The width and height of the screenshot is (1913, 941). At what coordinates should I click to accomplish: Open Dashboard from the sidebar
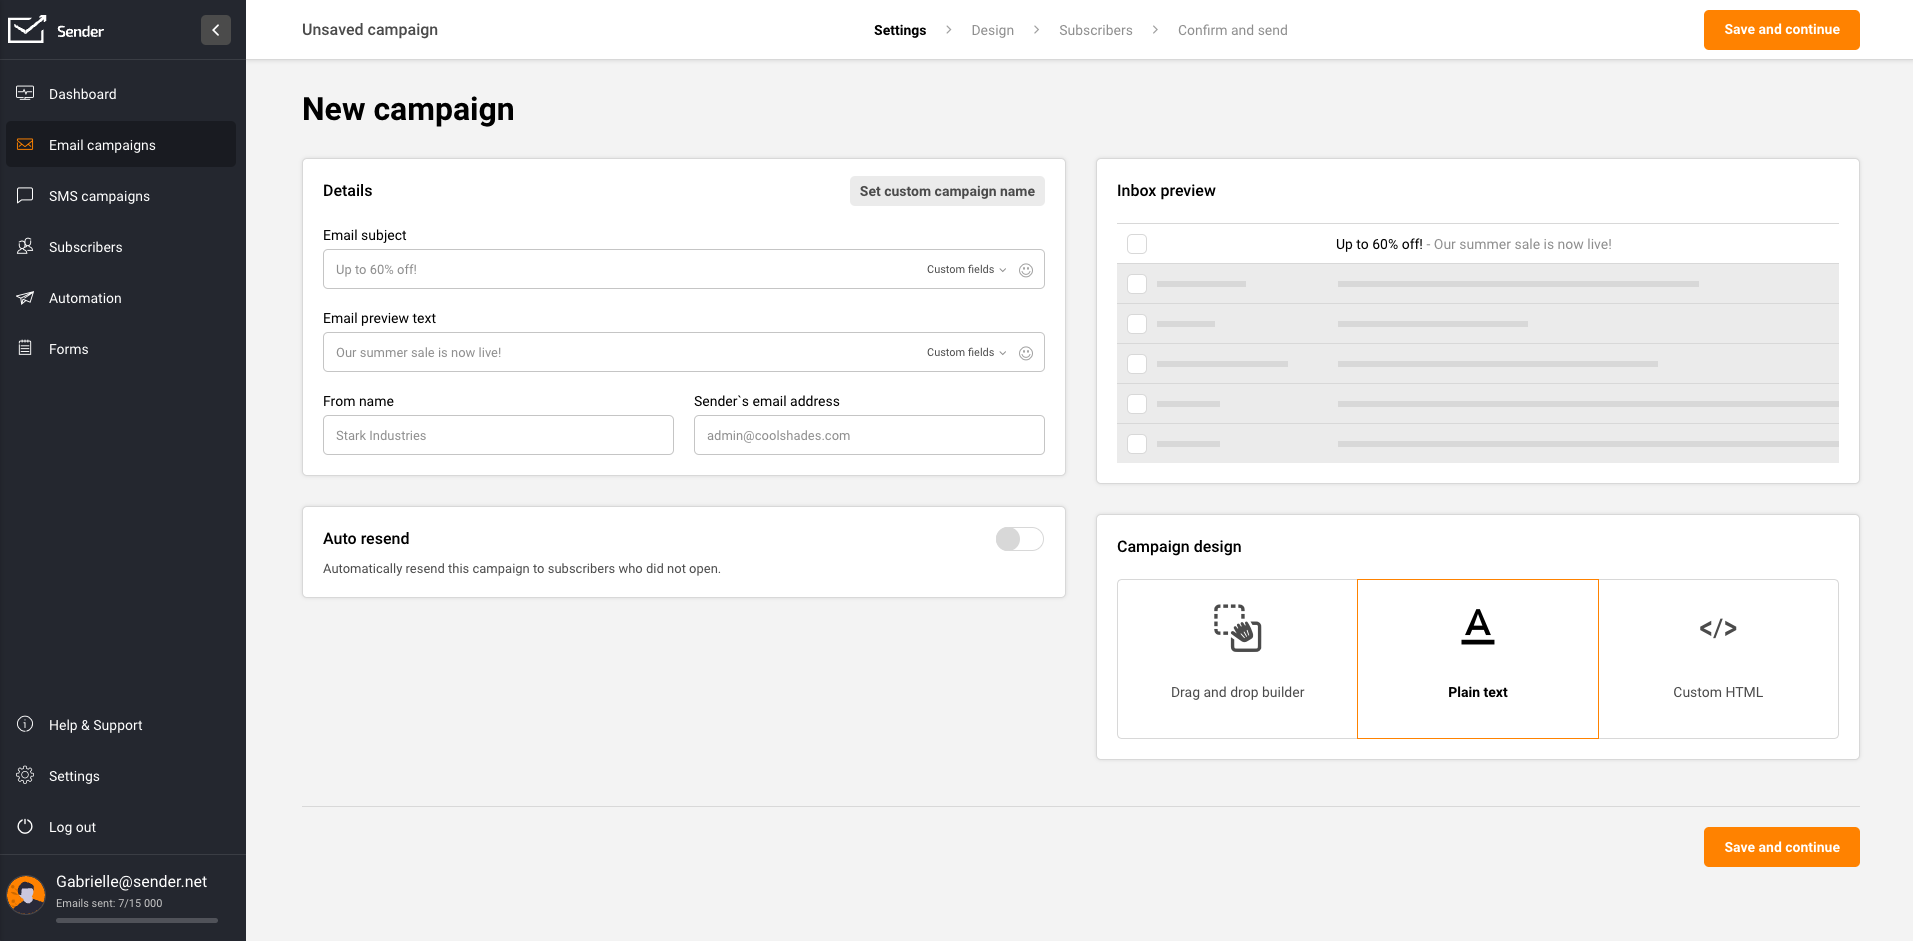point(83,94)
